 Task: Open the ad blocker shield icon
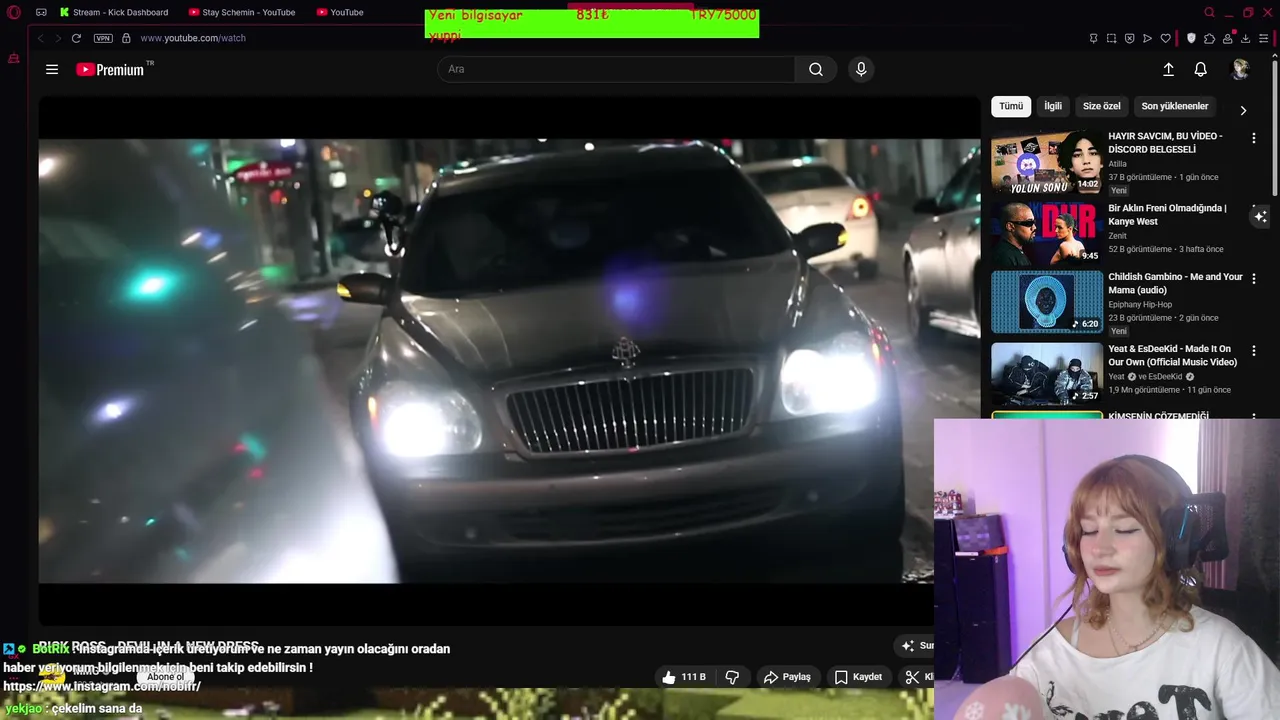tap(1129, 38)
